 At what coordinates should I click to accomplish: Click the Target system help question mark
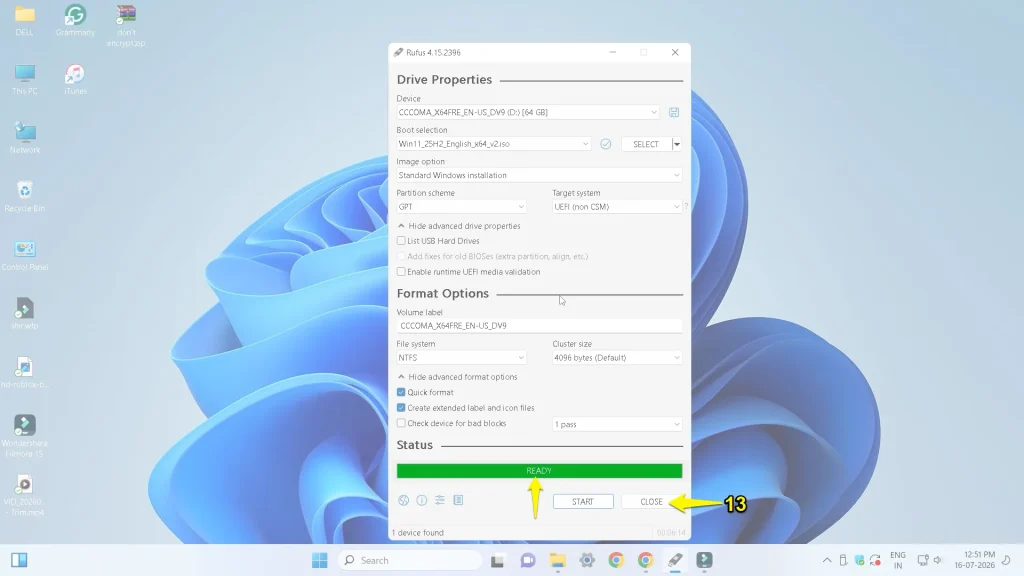686,206
